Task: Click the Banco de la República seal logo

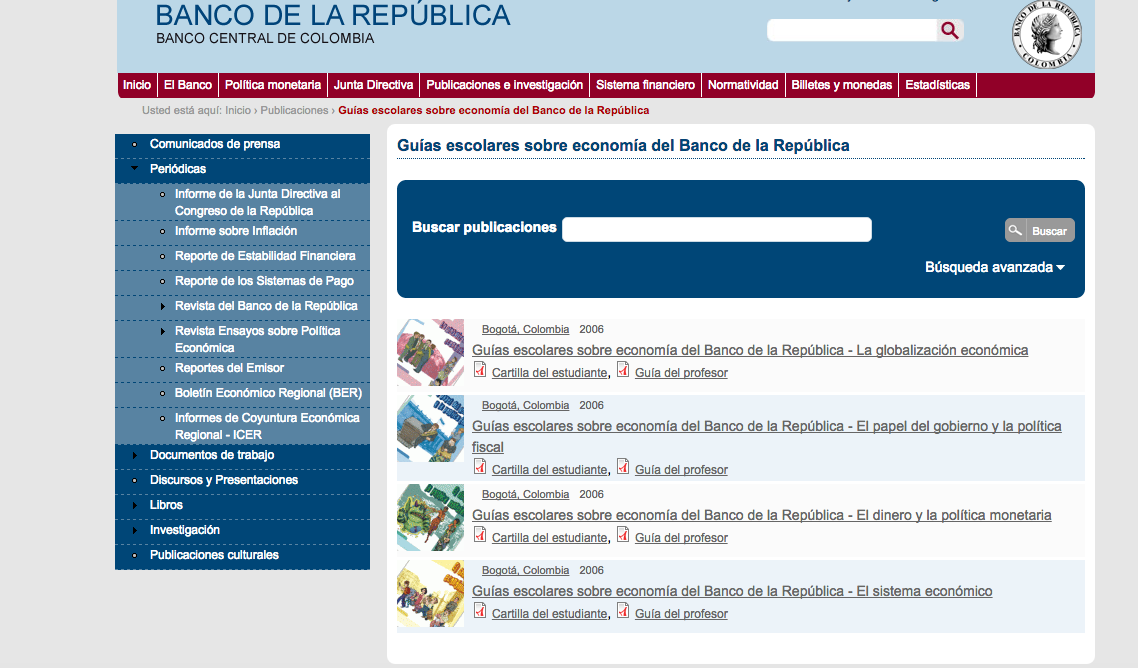Action: click(1046, 37)
